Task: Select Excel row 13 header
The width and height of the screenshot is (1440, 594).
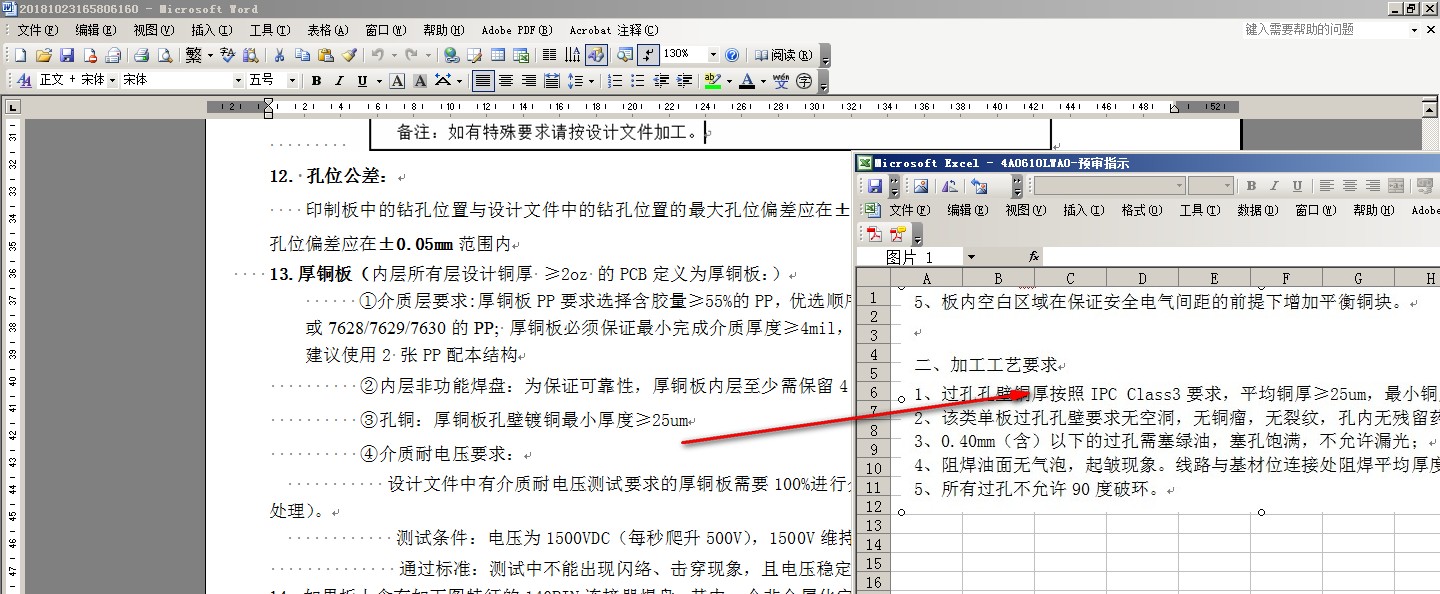Action: pos(874,526)
